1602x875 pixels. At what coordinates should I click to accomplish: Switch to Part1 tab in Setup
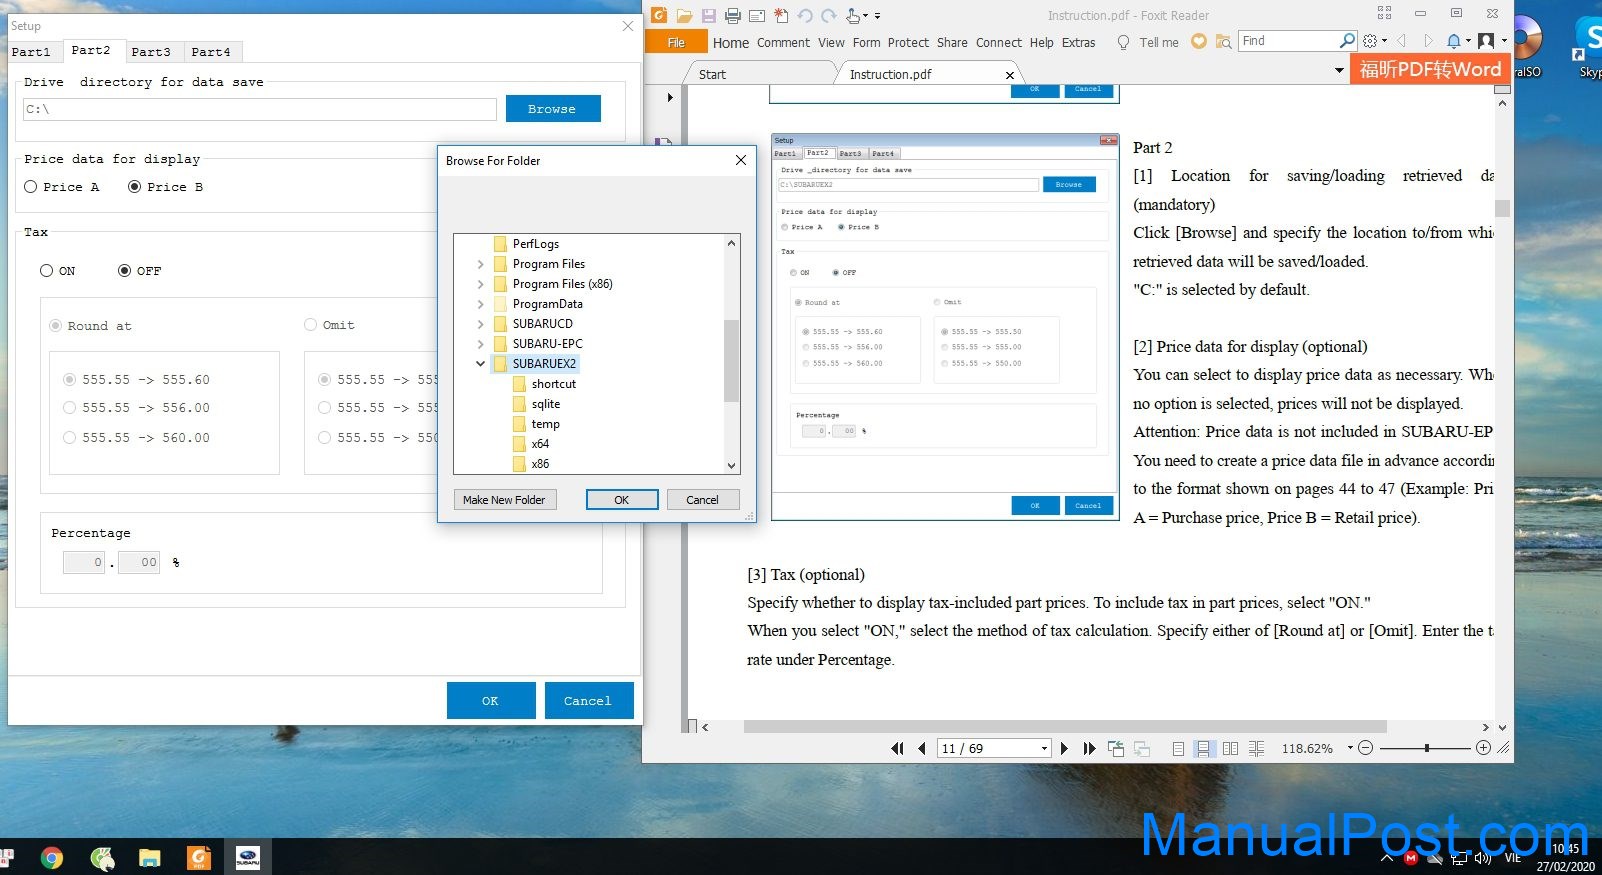pyautogui.click(x=30, y=52)
